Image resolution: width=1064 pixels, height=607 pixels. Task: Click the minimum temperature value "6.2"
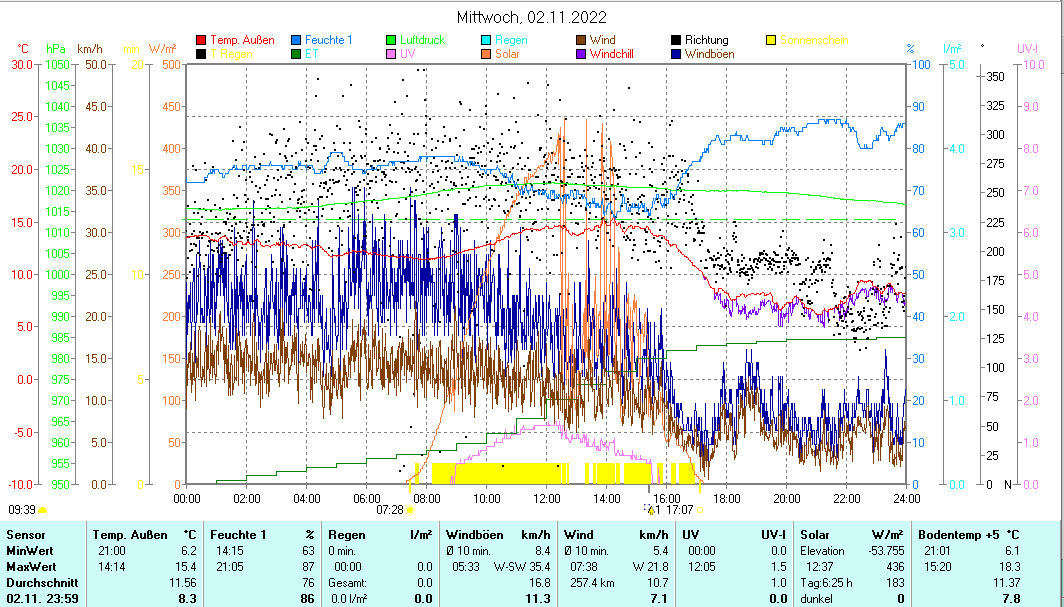(x=189, y=551)
